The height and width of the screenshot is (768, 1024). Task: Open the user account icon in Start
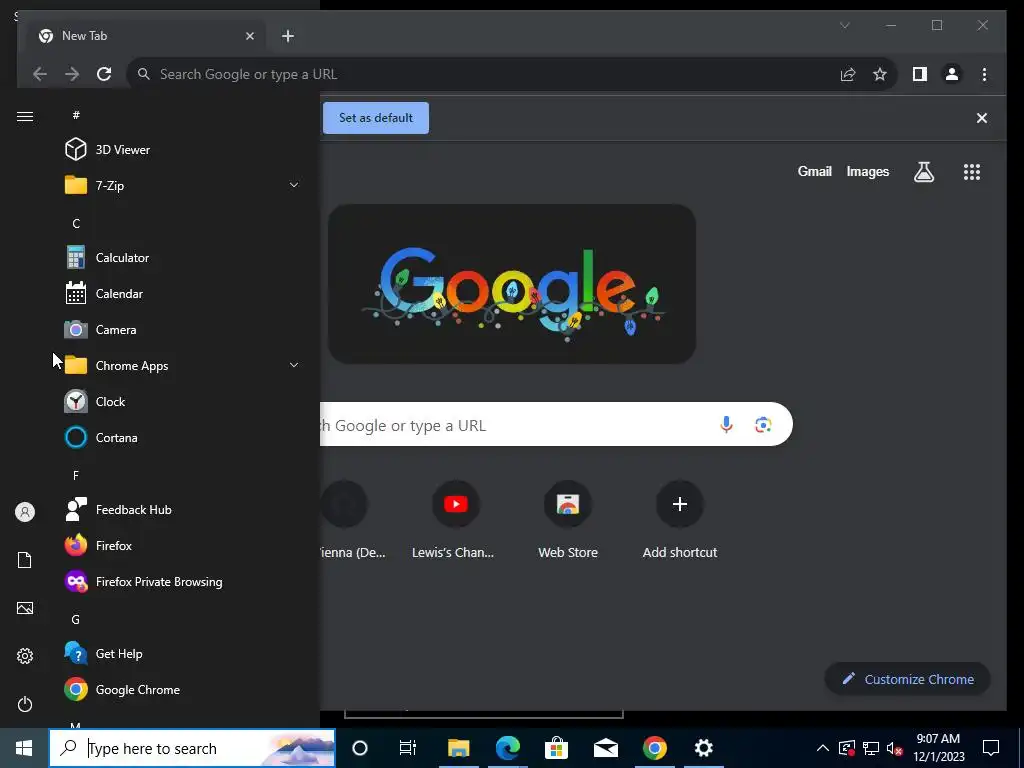pos(25,512)
